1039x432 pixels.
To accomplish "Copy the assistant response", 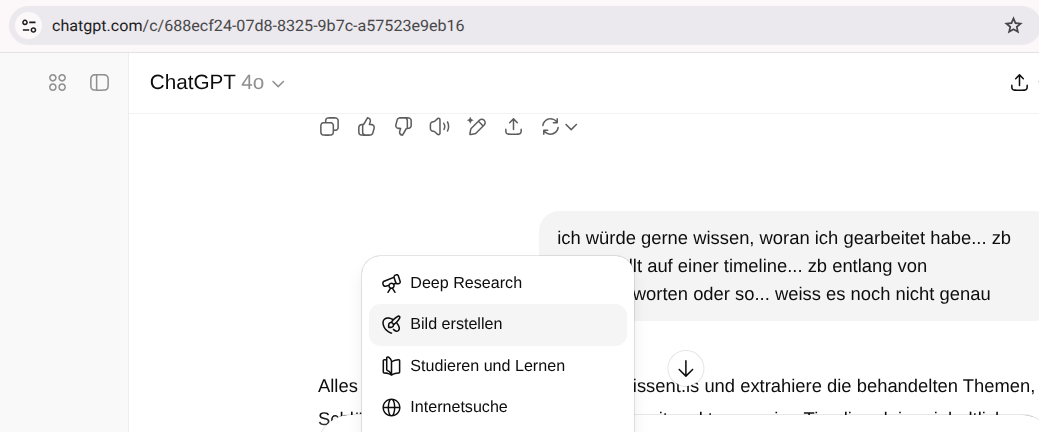I will pos(329,126).
